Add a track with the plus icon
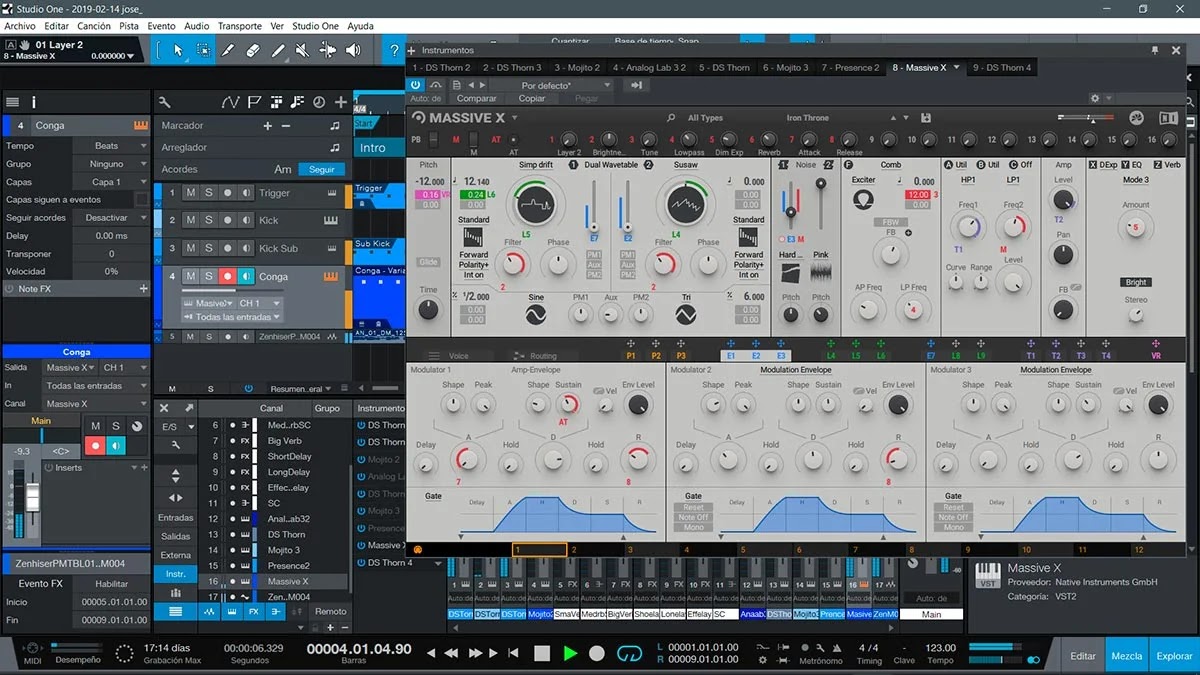Screen dimensions: 1200x675 (x=341, y=102)
